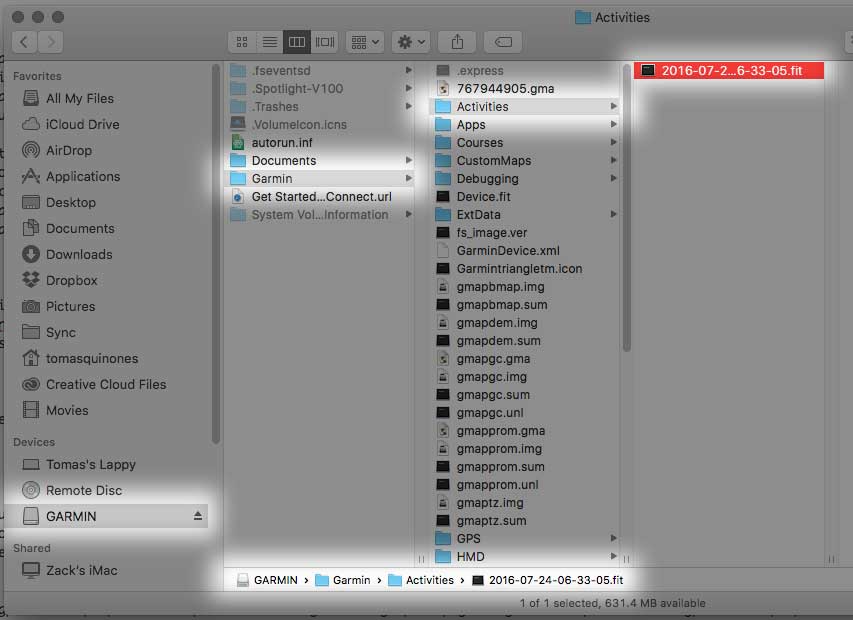The image size is (853, 620).
Task: Open AirDrop in sidebar
Action: [x=57, y=151]
